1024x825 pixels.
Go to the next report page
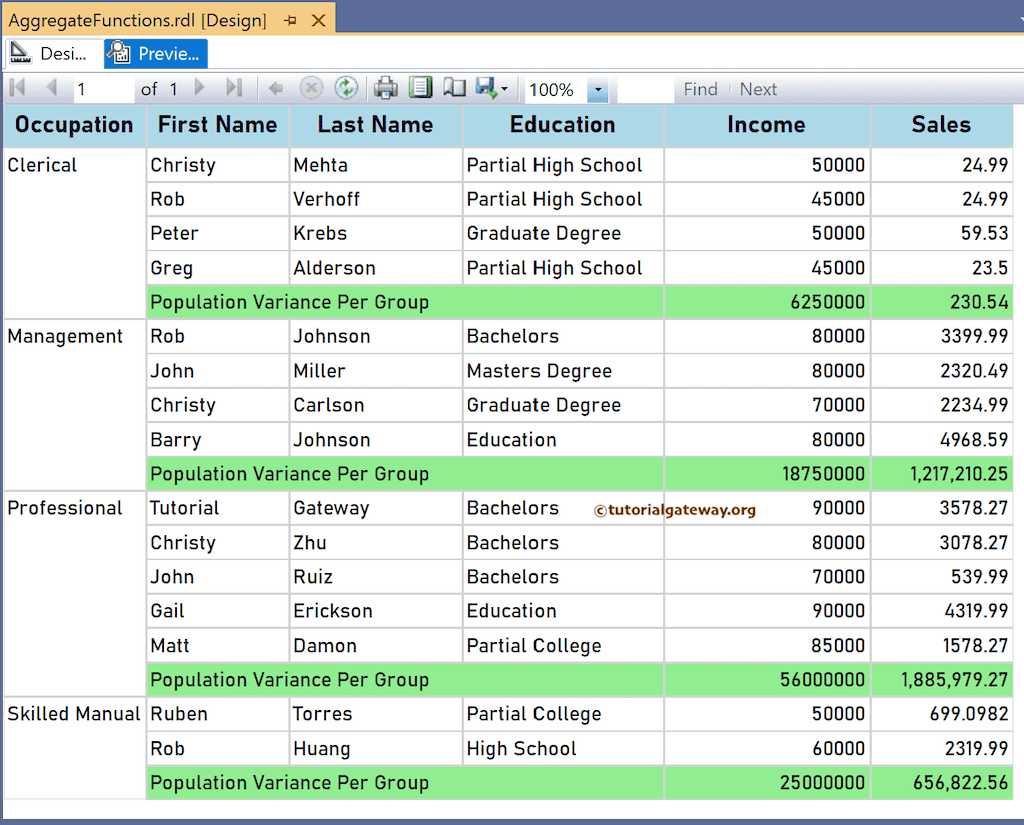(198, 88)
